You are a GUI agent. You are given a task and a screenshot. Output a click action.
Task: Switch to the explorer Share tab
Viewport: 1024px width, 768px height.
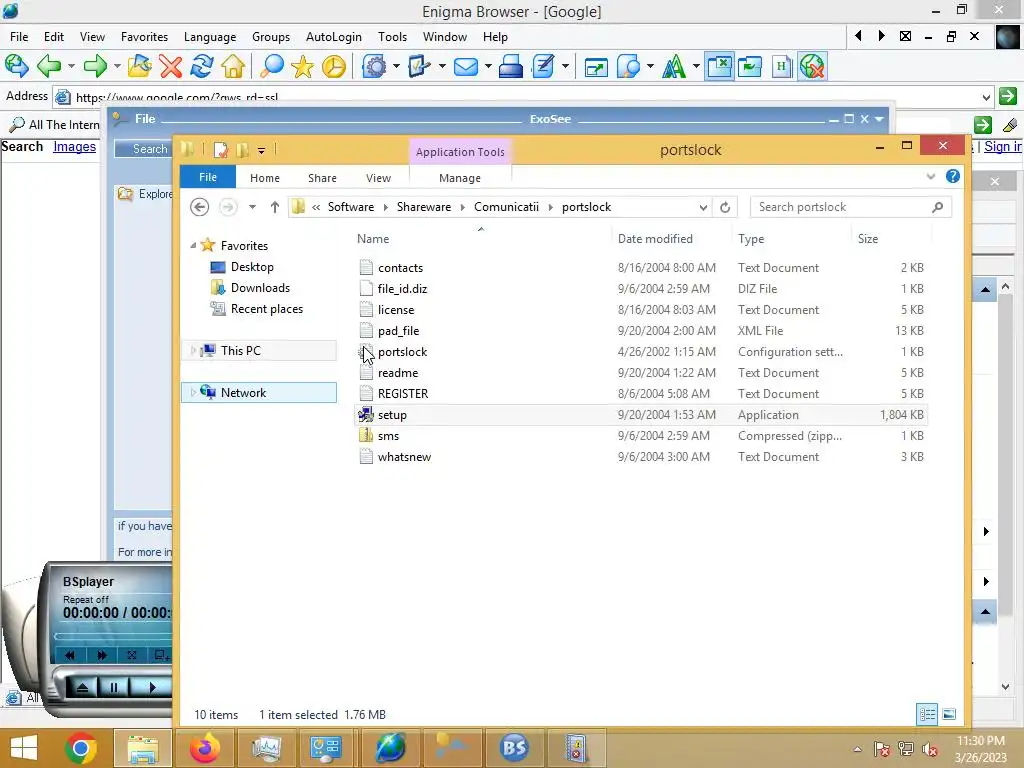tap(322, 178)
